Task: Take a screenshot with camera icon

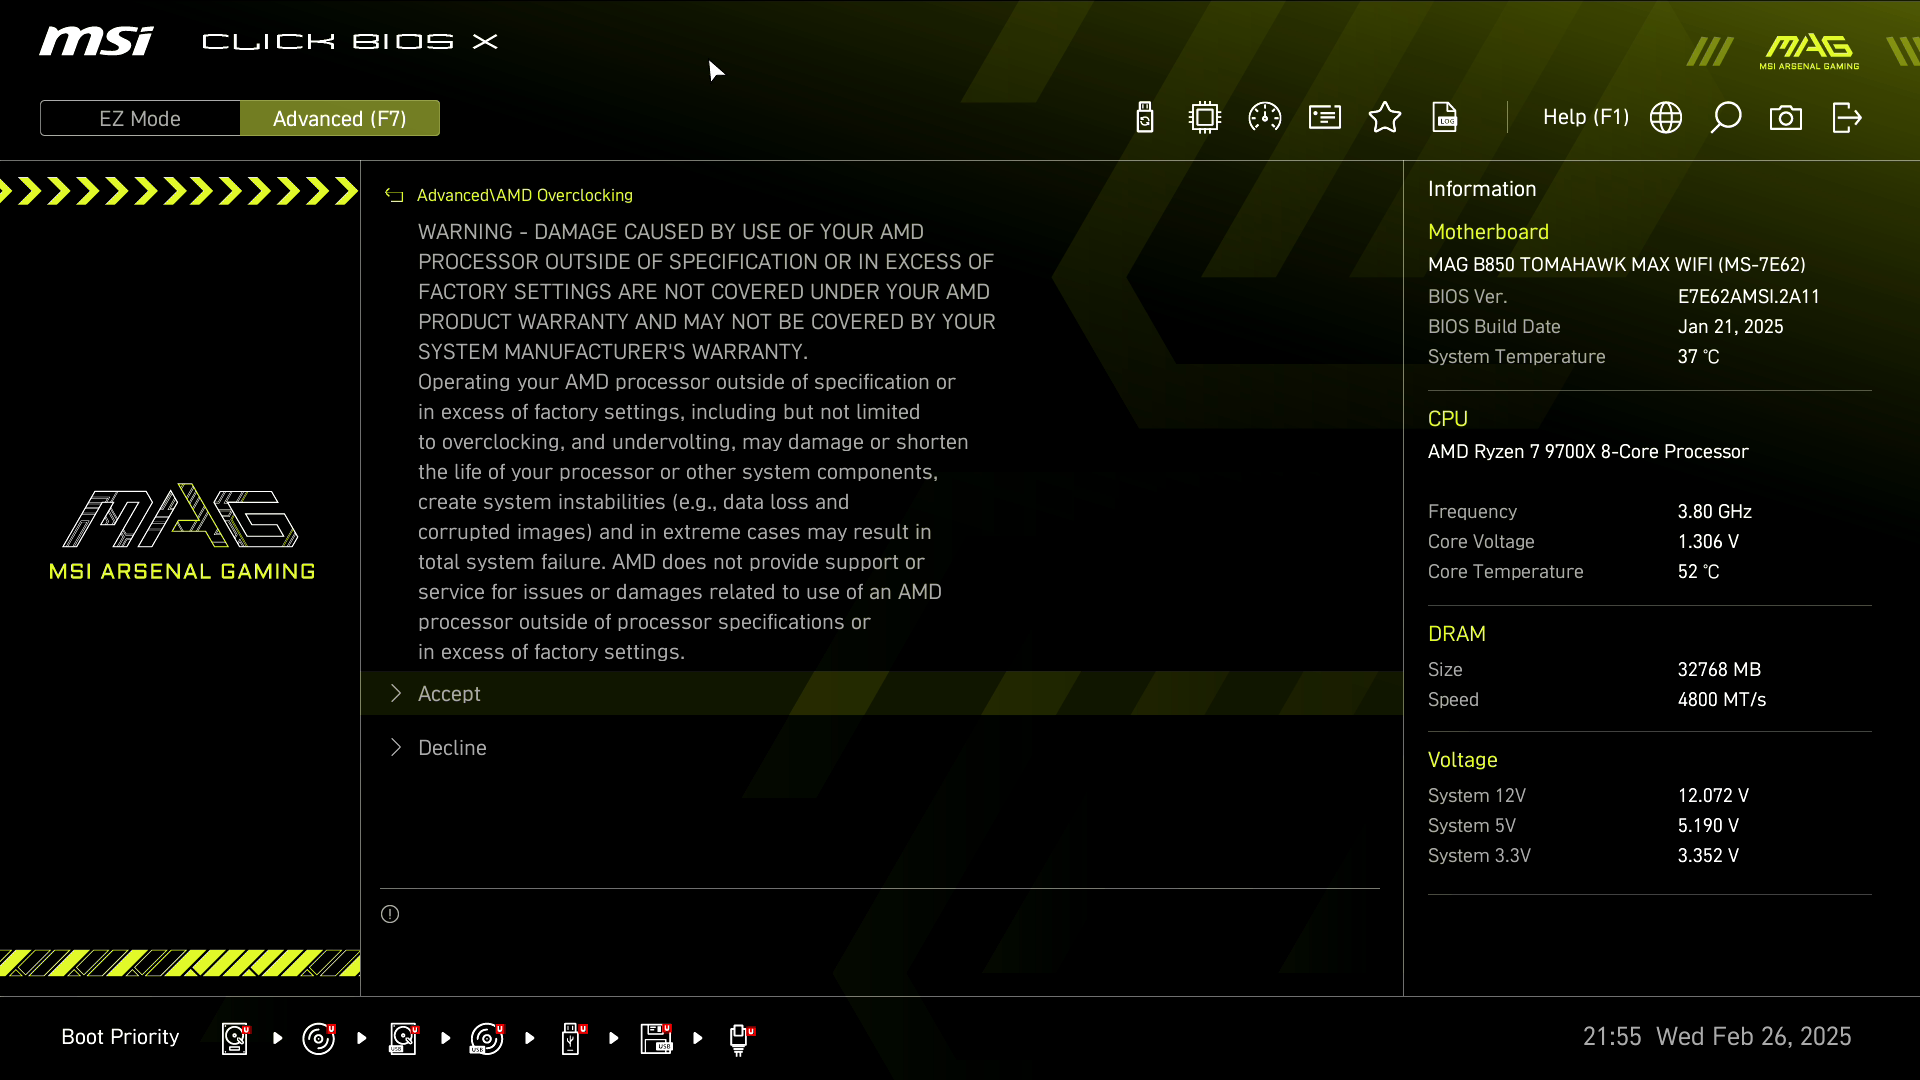Action: [1786, 118]
